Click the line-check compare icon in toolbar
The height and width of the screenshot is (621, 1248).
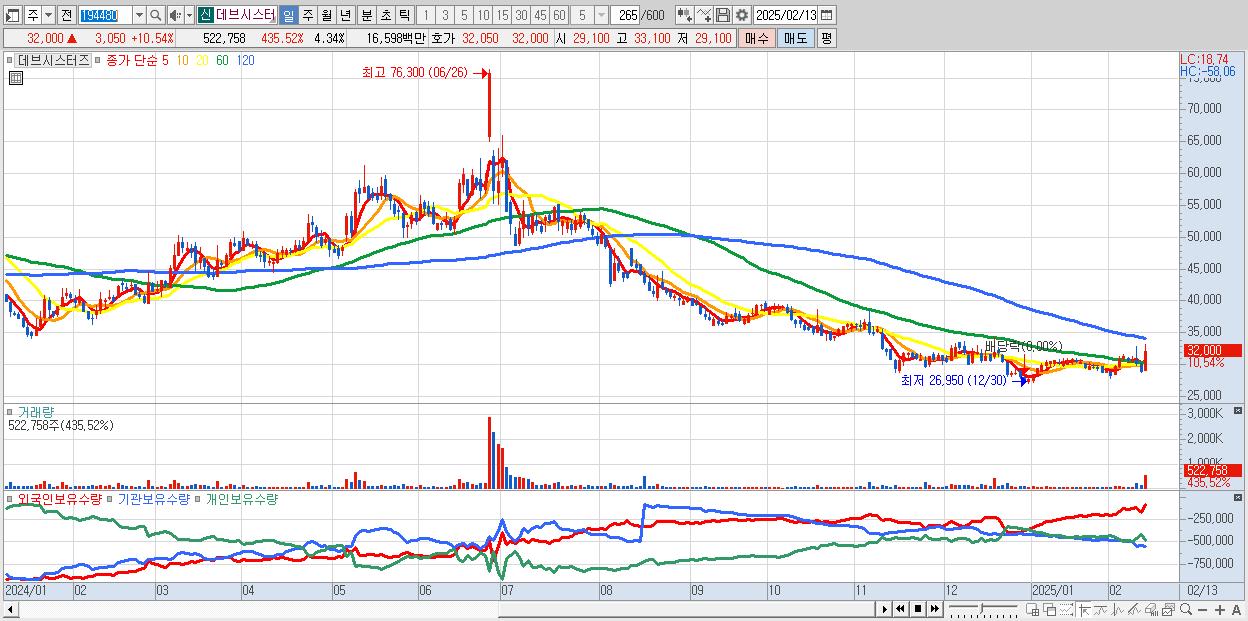click(x=704, y=15)
